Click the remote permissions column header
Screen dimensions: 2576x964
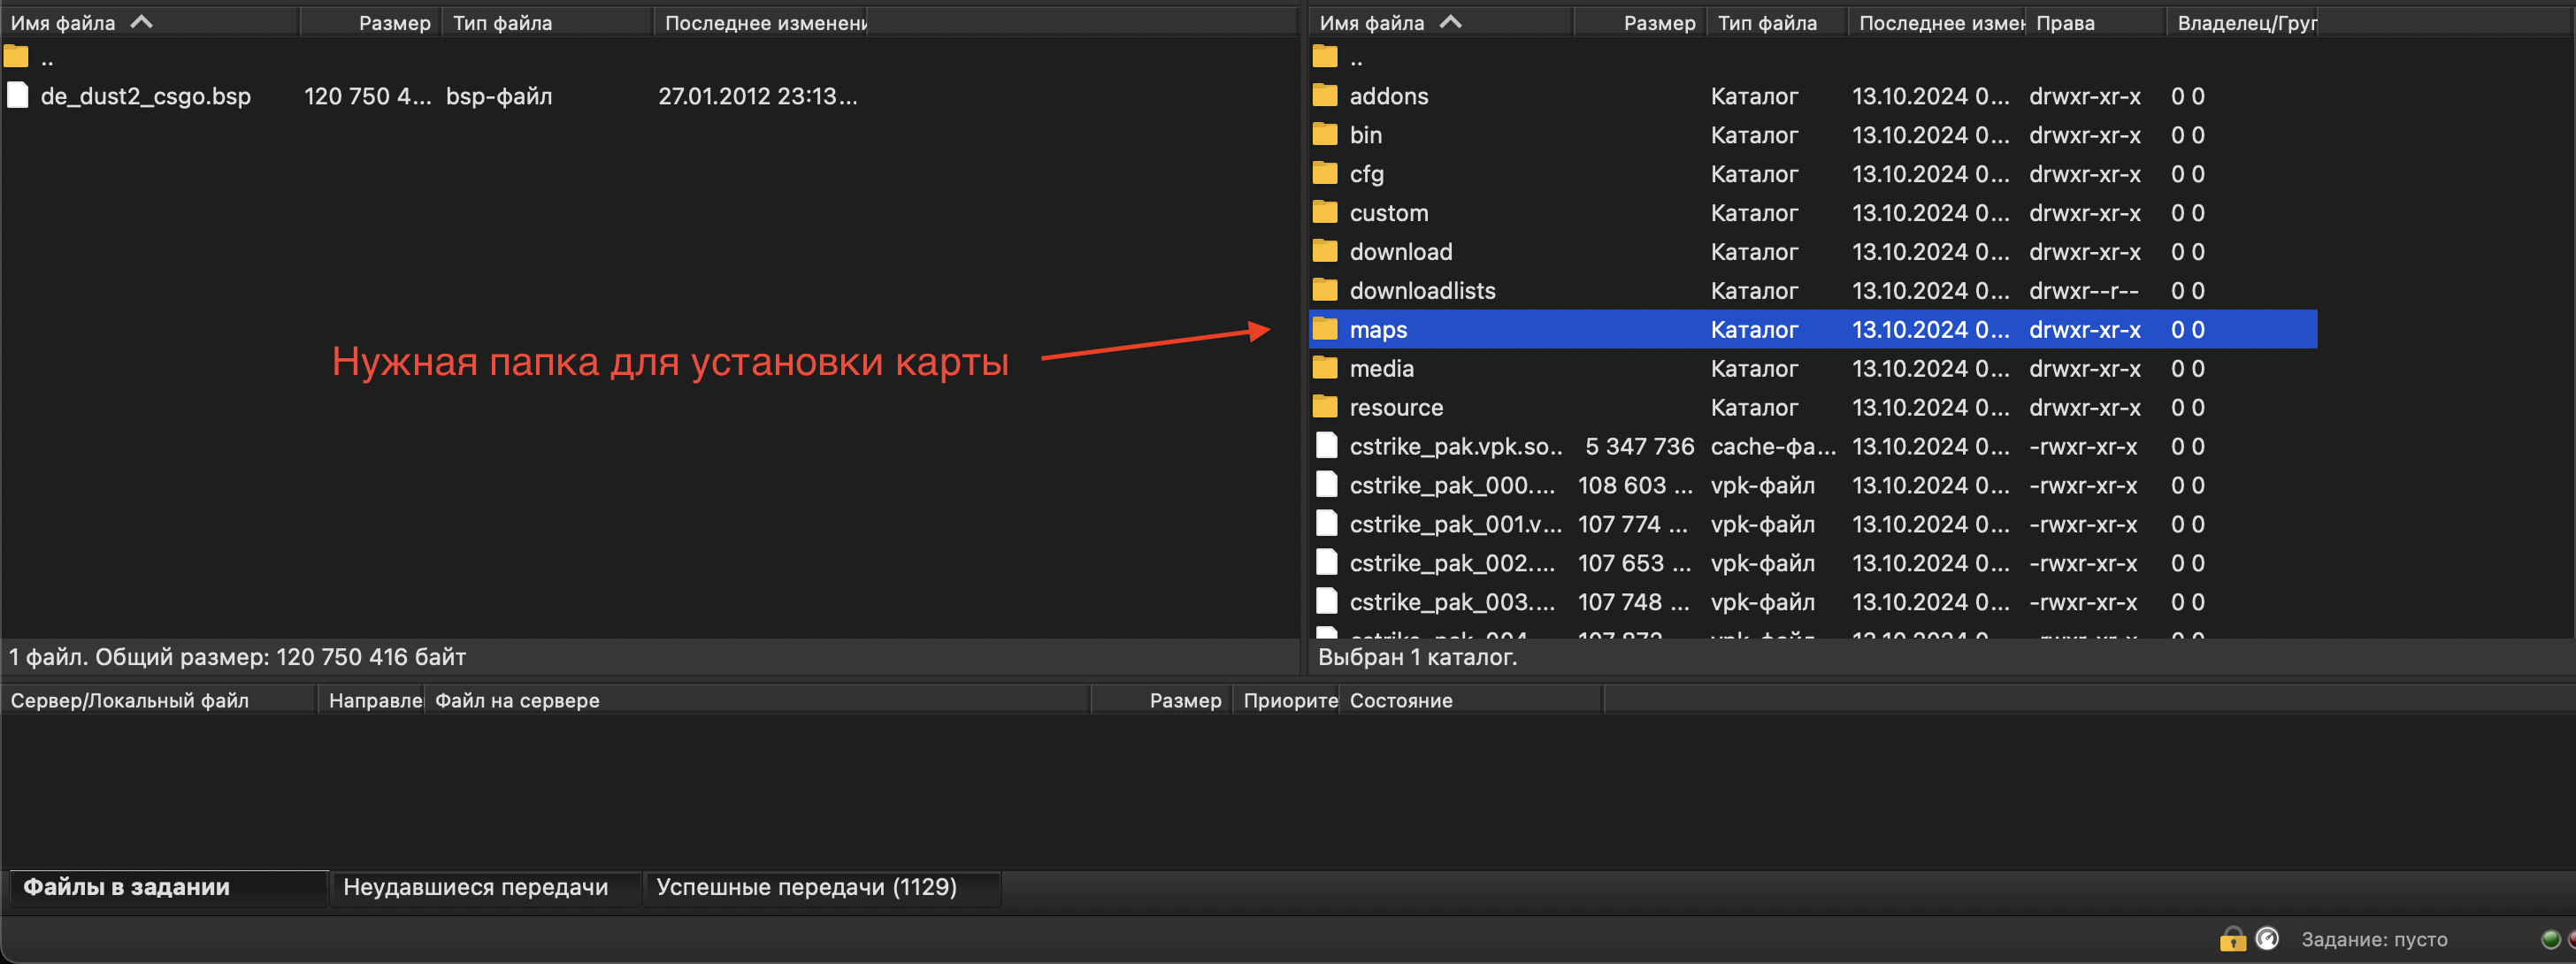[x=2065, y=23]
